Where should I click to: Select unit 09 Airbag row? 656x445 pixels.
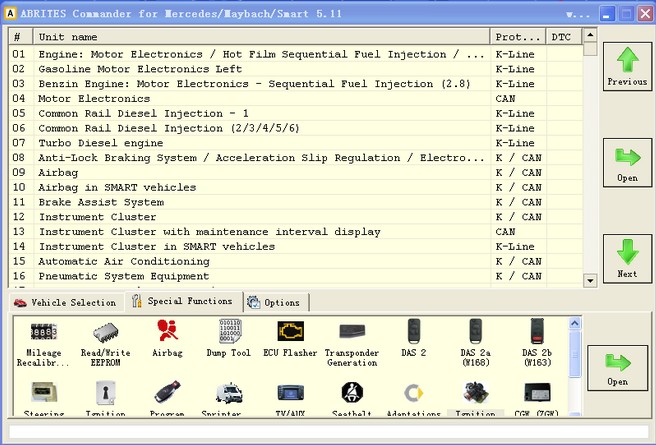pos(296,172)
